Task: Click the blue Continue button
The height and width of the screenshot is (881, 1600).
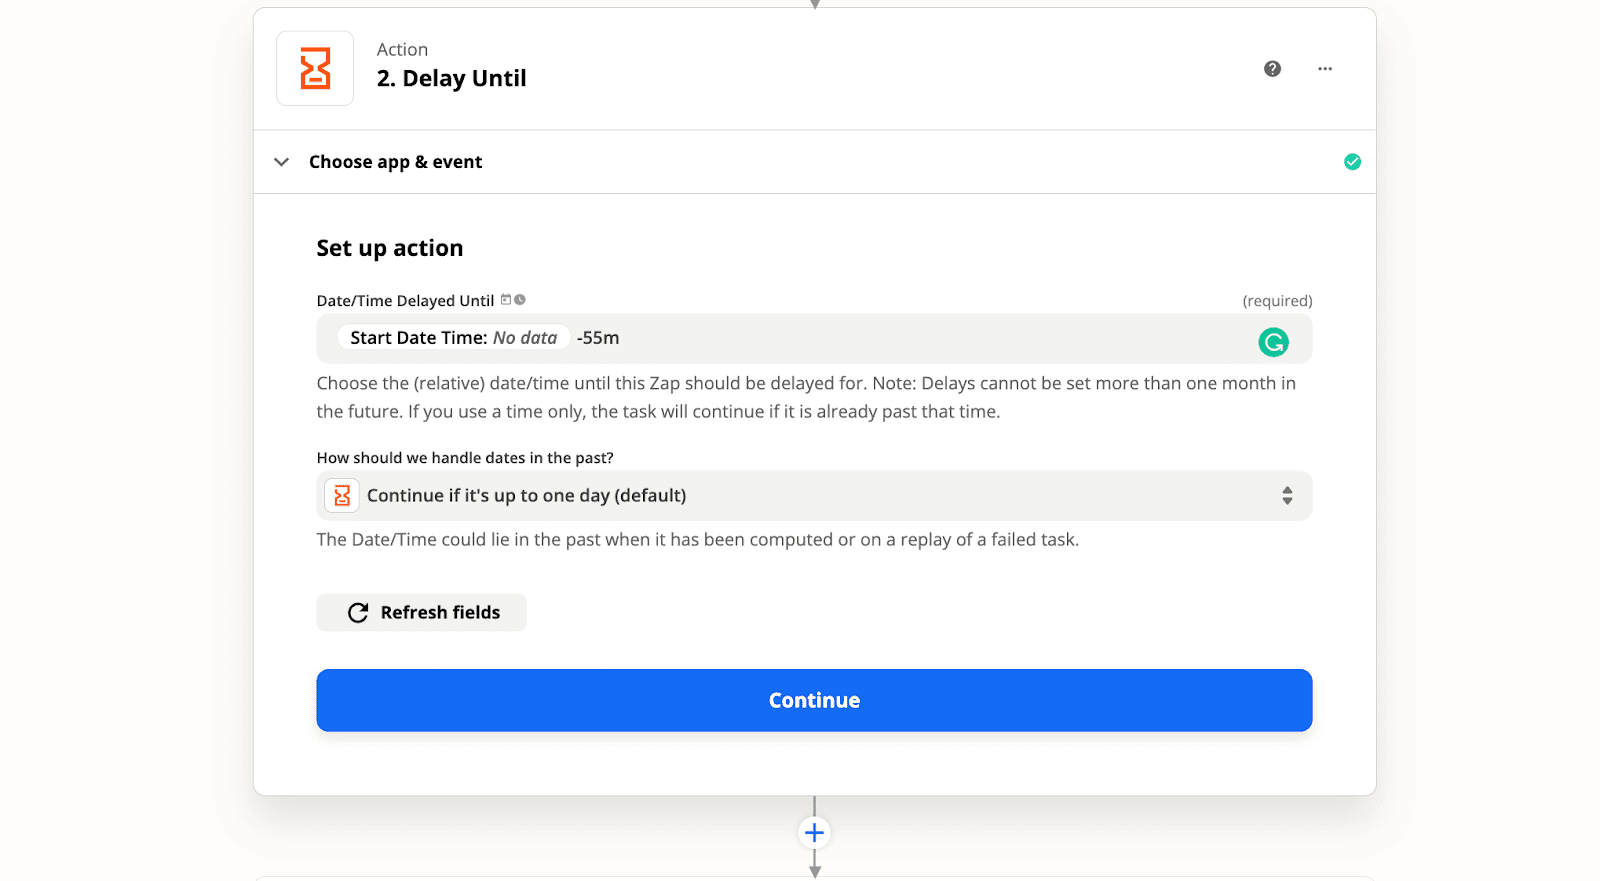Action: click(814, 700)
